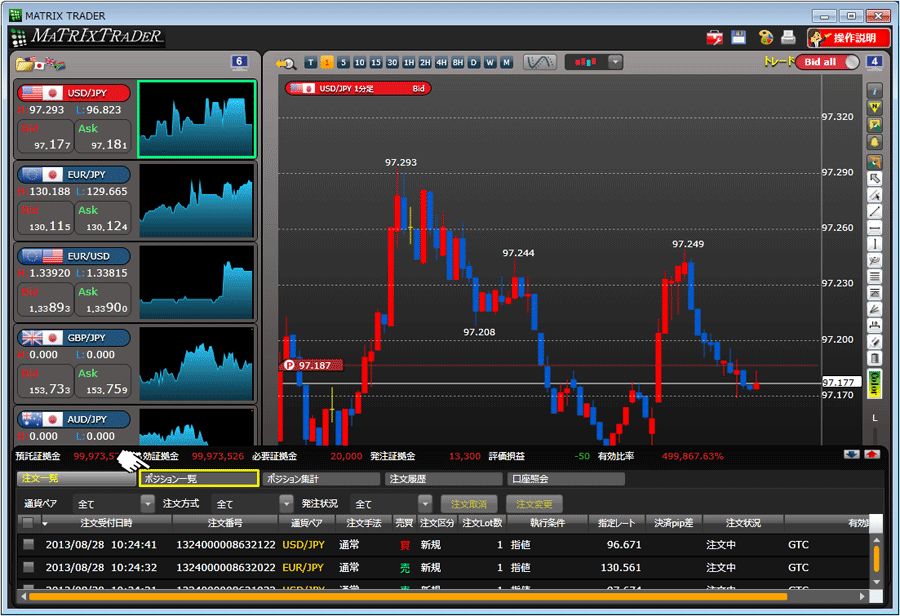Viewport: 900px width, 616px height.
Task: Open the 操作説明 help button
Action: click(848, 38)
